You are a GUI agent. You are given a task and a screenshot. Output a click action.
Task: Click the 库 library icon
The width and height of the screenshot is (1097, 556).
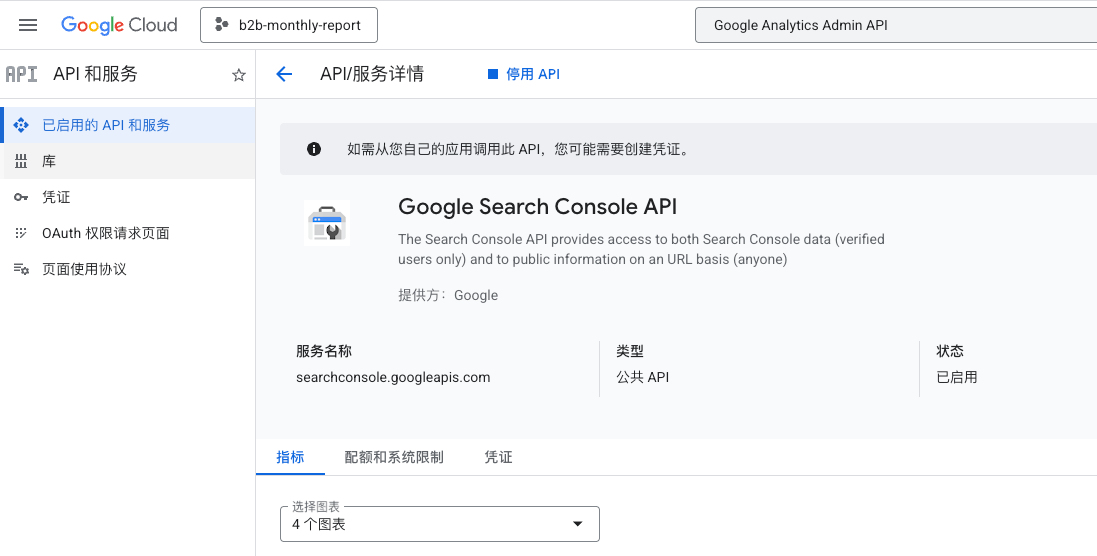(x=21, y=162)
